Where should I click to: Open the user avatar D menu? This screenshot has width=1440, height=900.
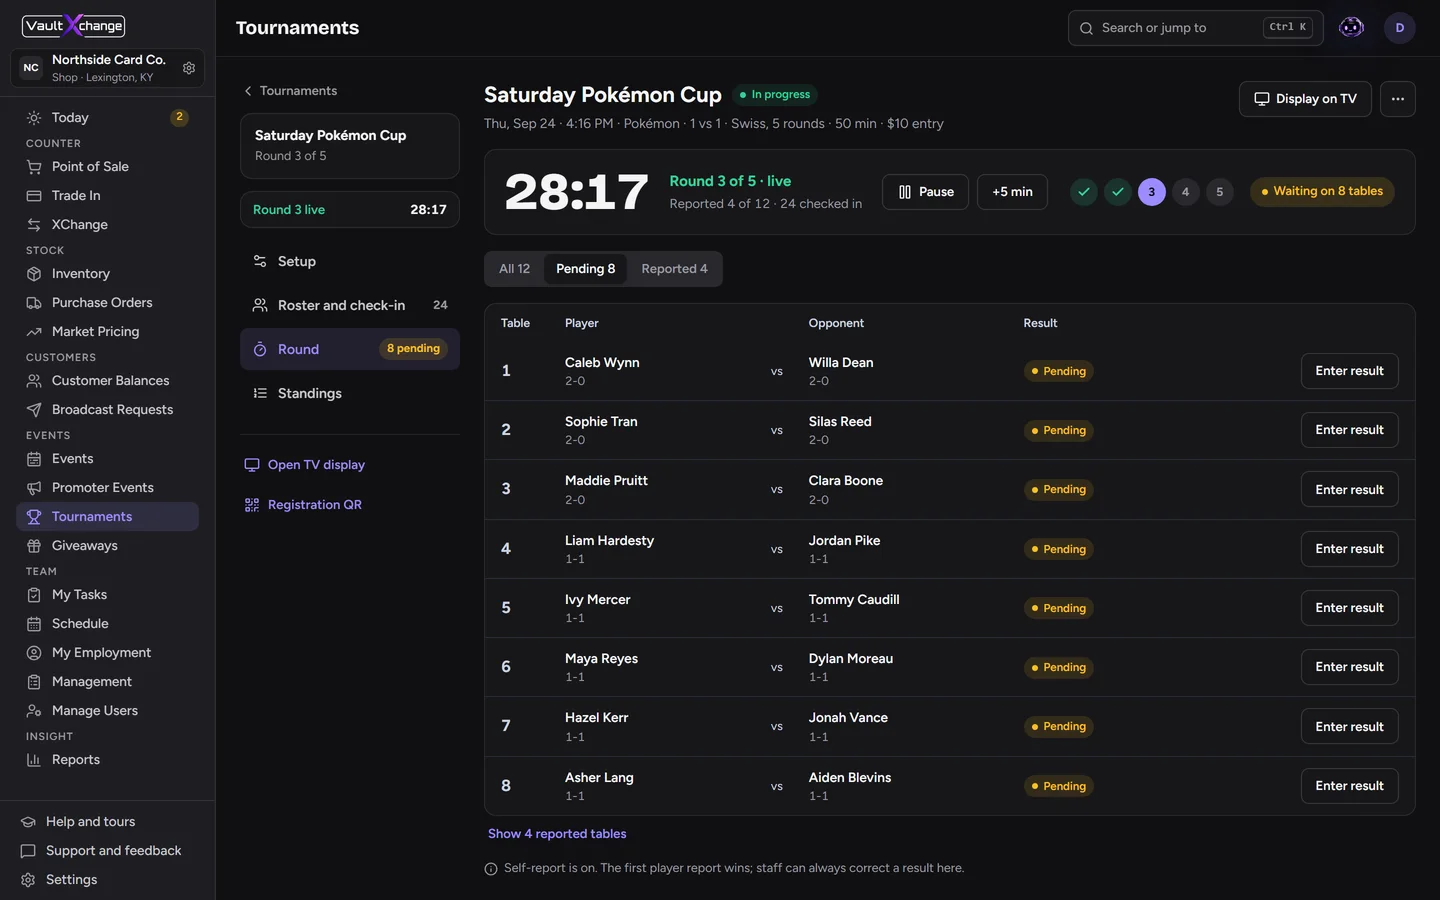pos(1399,28)
